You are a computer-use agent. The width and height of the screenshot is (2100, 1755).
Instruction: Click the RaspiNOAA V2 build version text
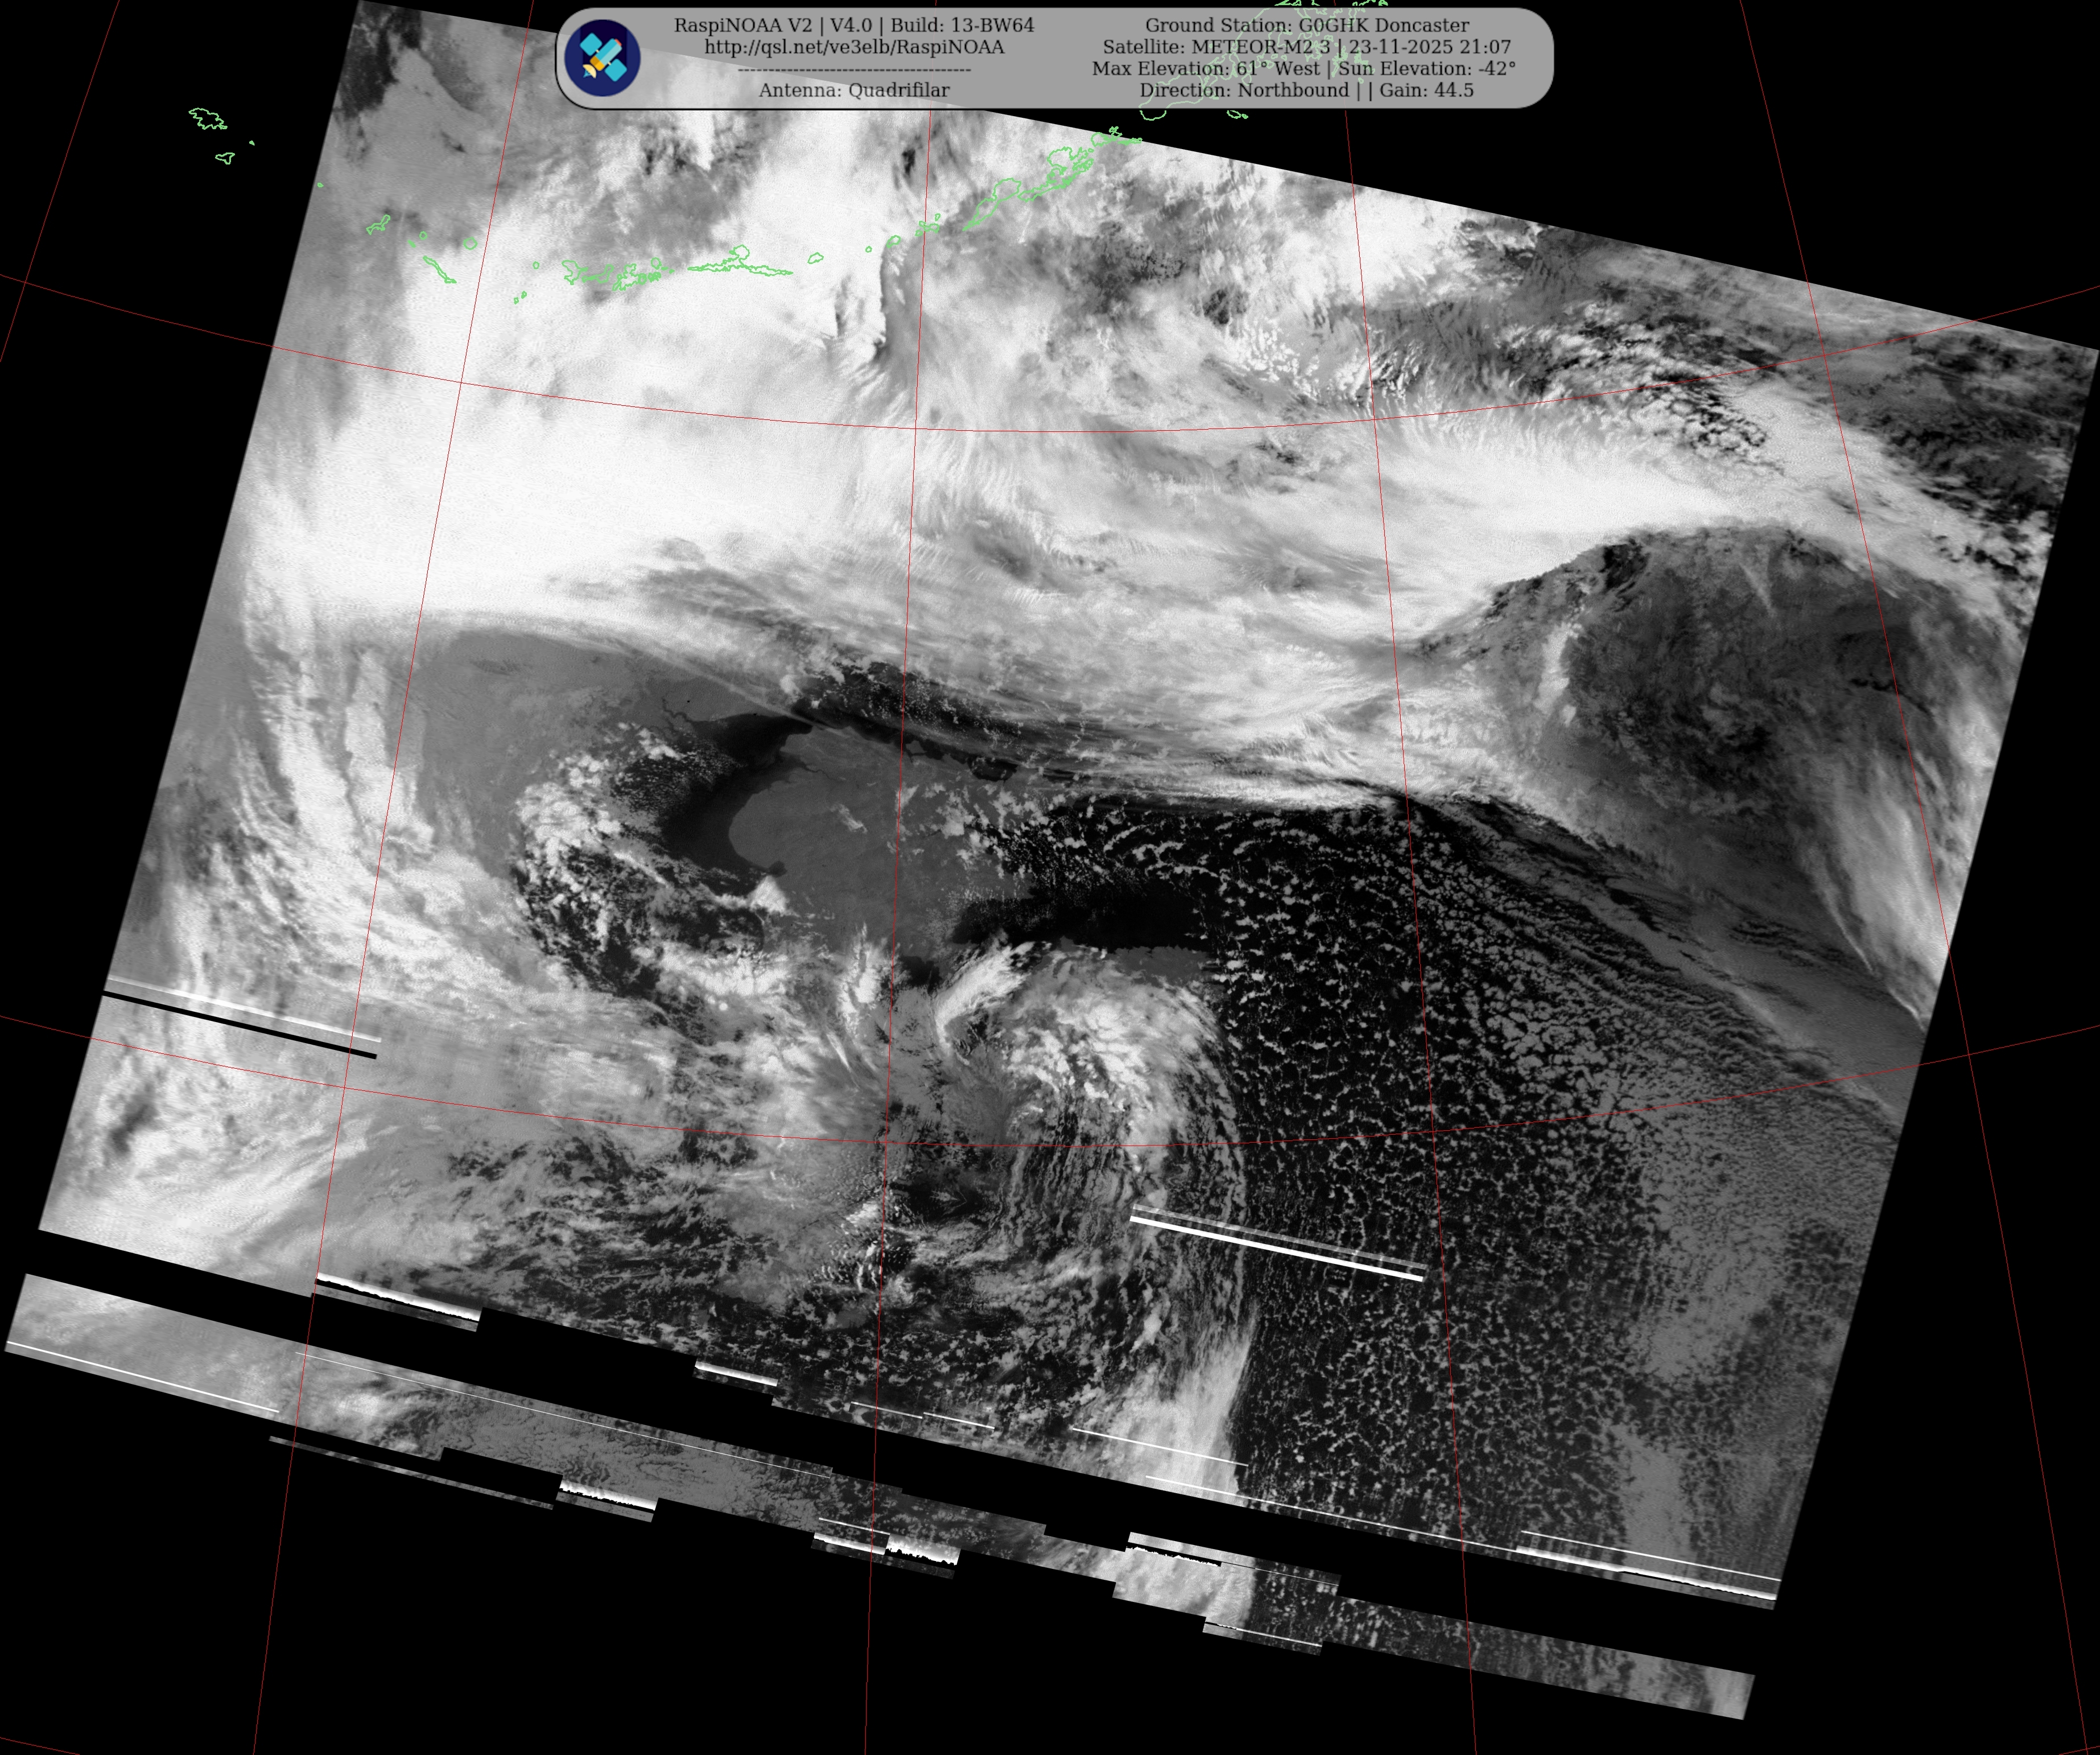854,25
